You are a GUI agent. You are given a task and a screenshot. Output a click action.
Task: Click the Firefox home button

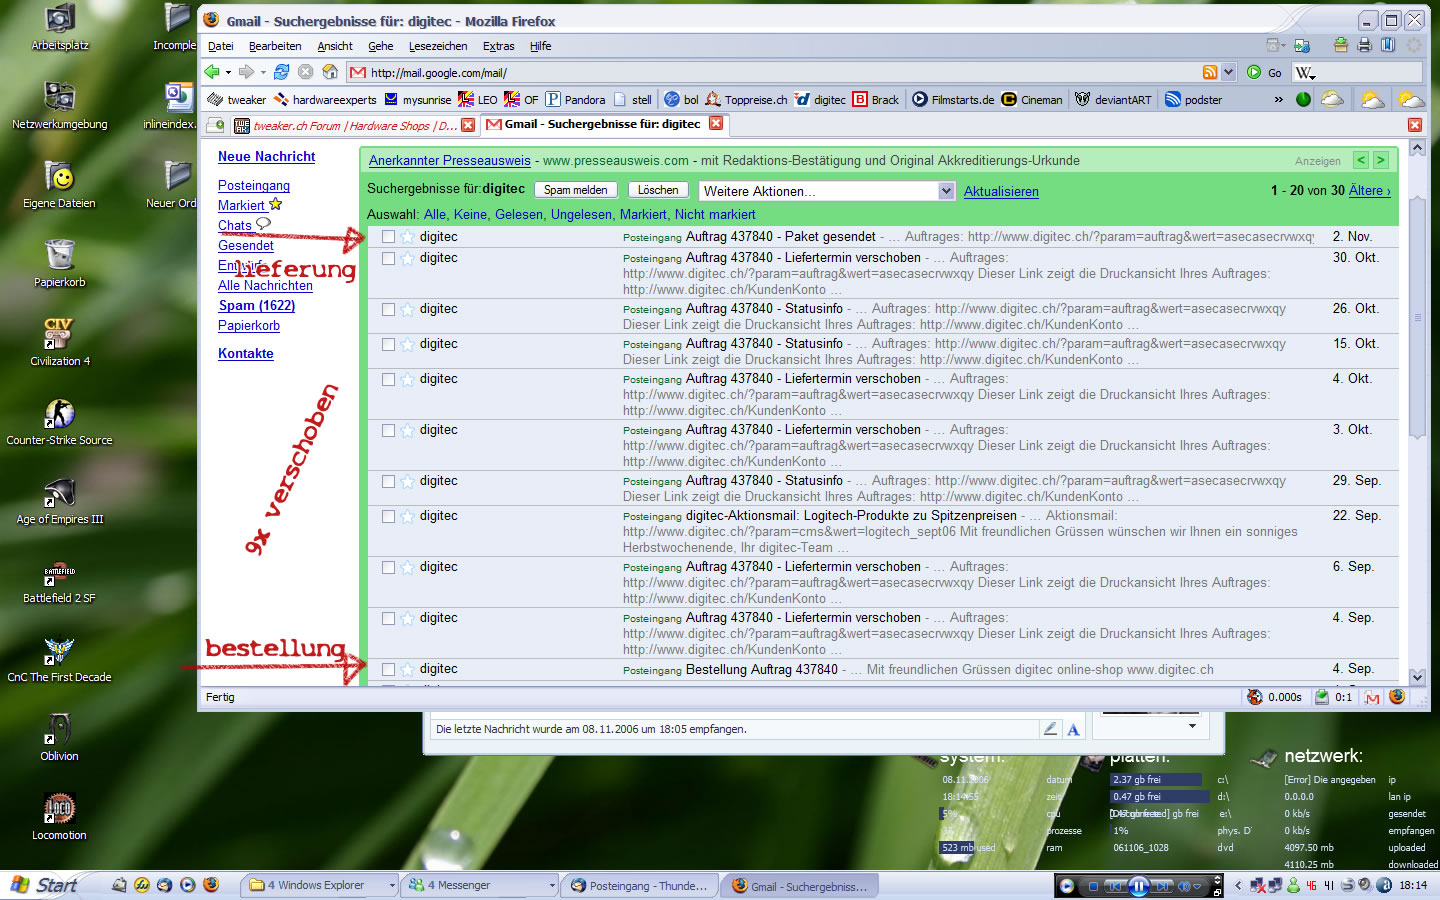pos(330,72)
